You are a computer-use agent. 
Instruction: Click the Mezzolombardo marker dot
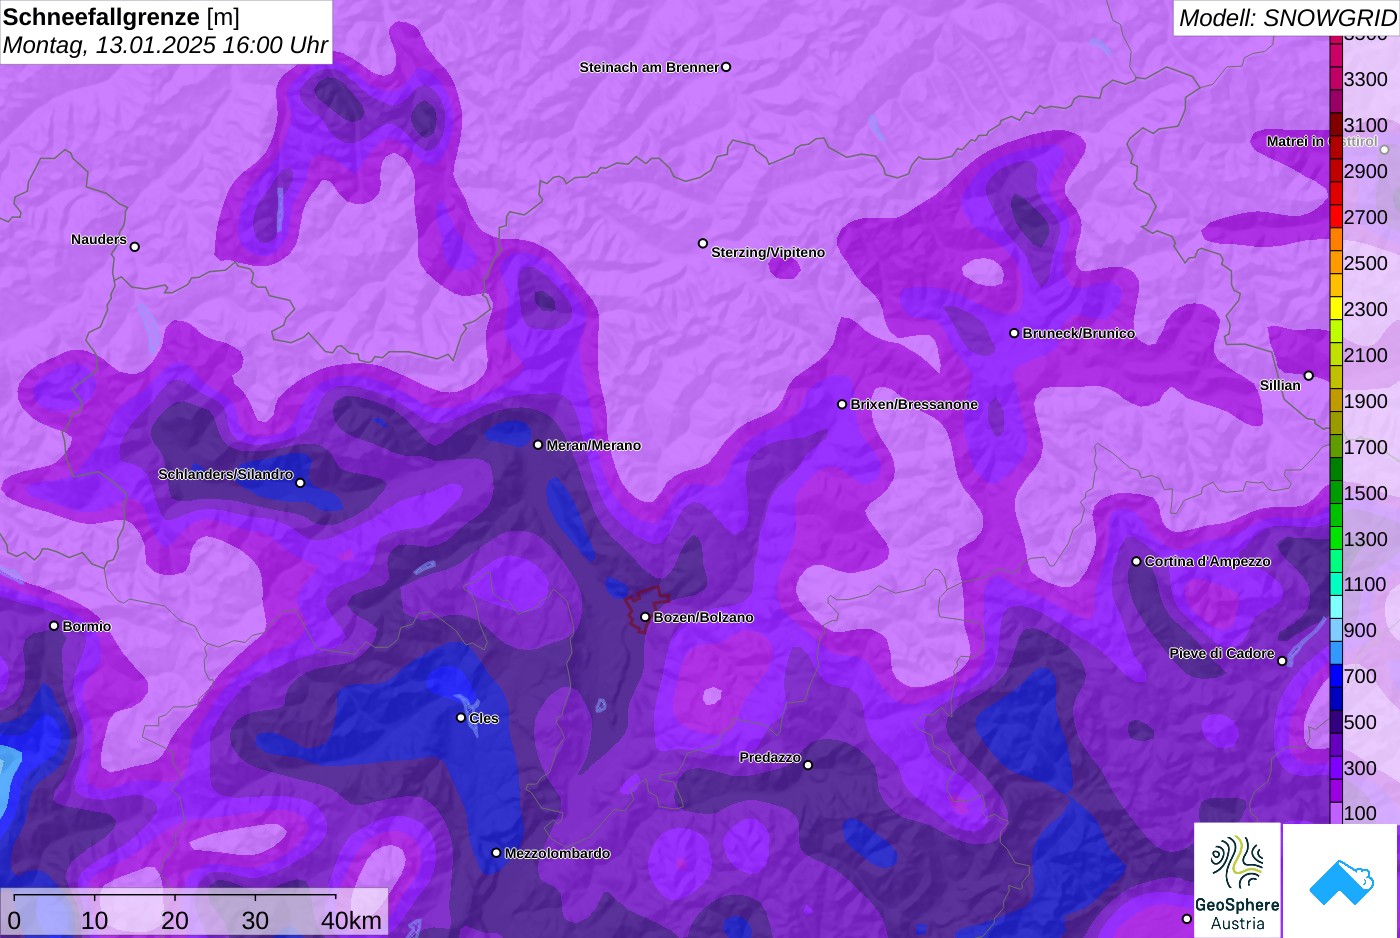point(496,853)
